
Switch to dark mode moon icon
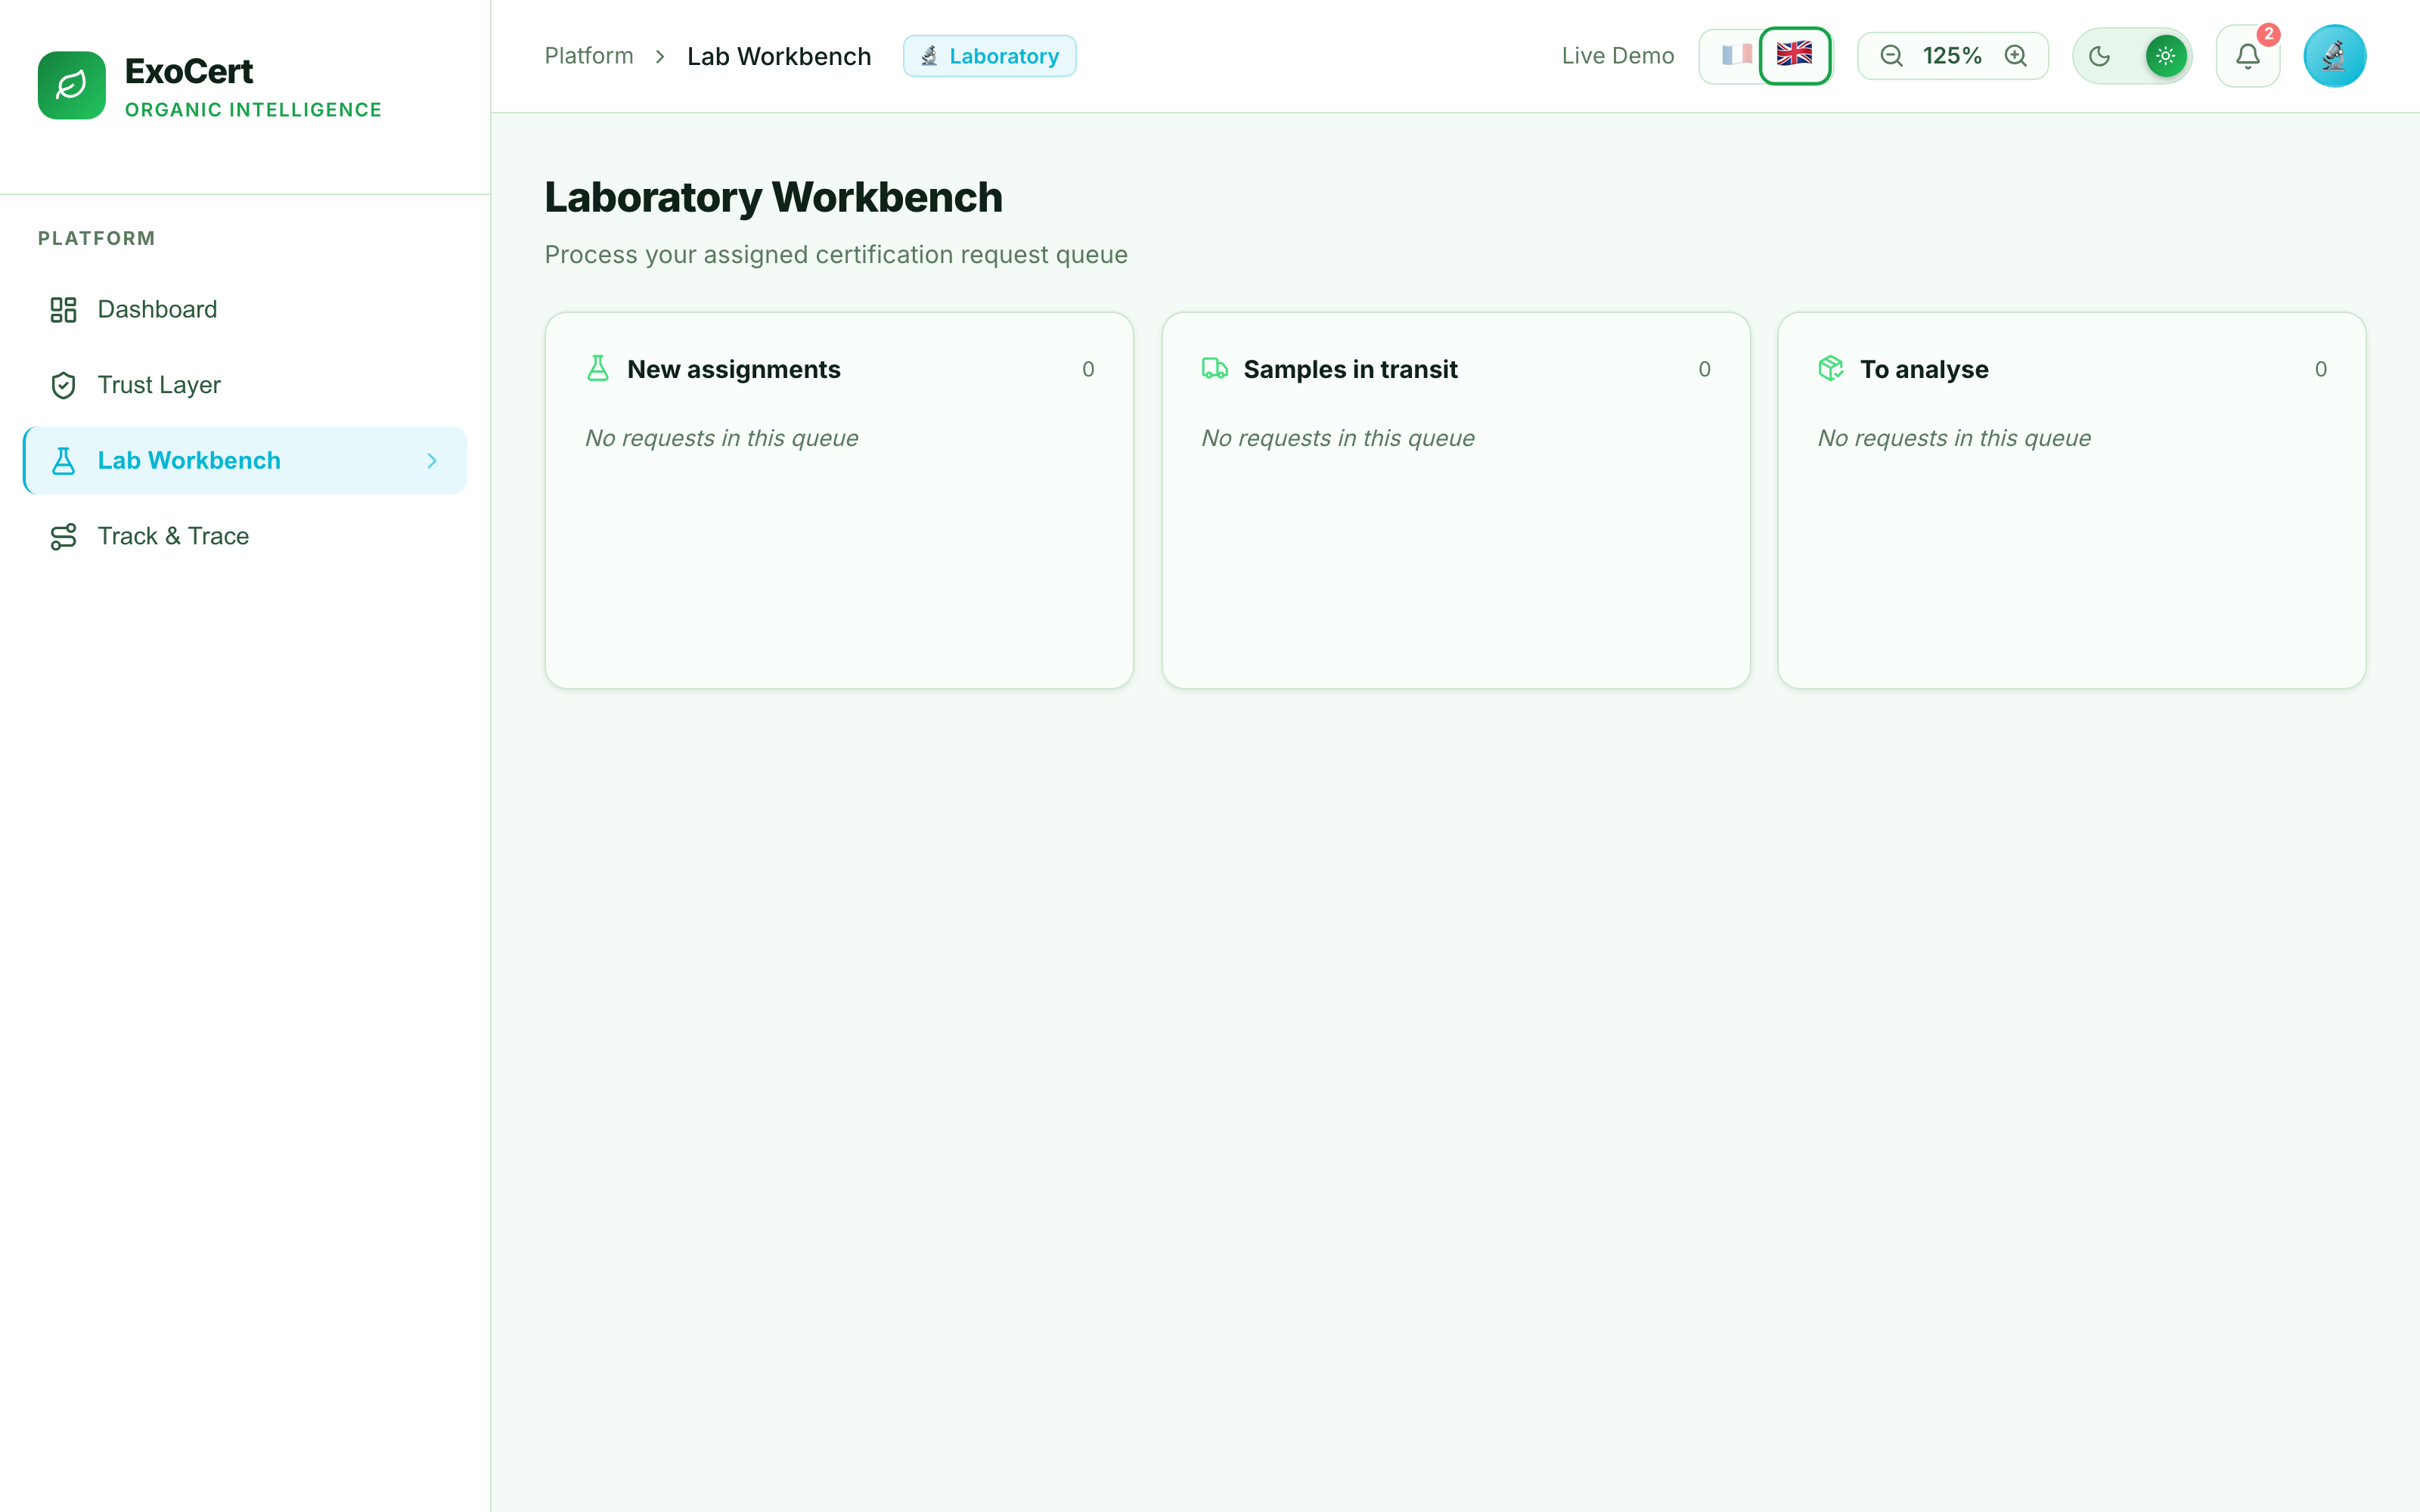2100,56
